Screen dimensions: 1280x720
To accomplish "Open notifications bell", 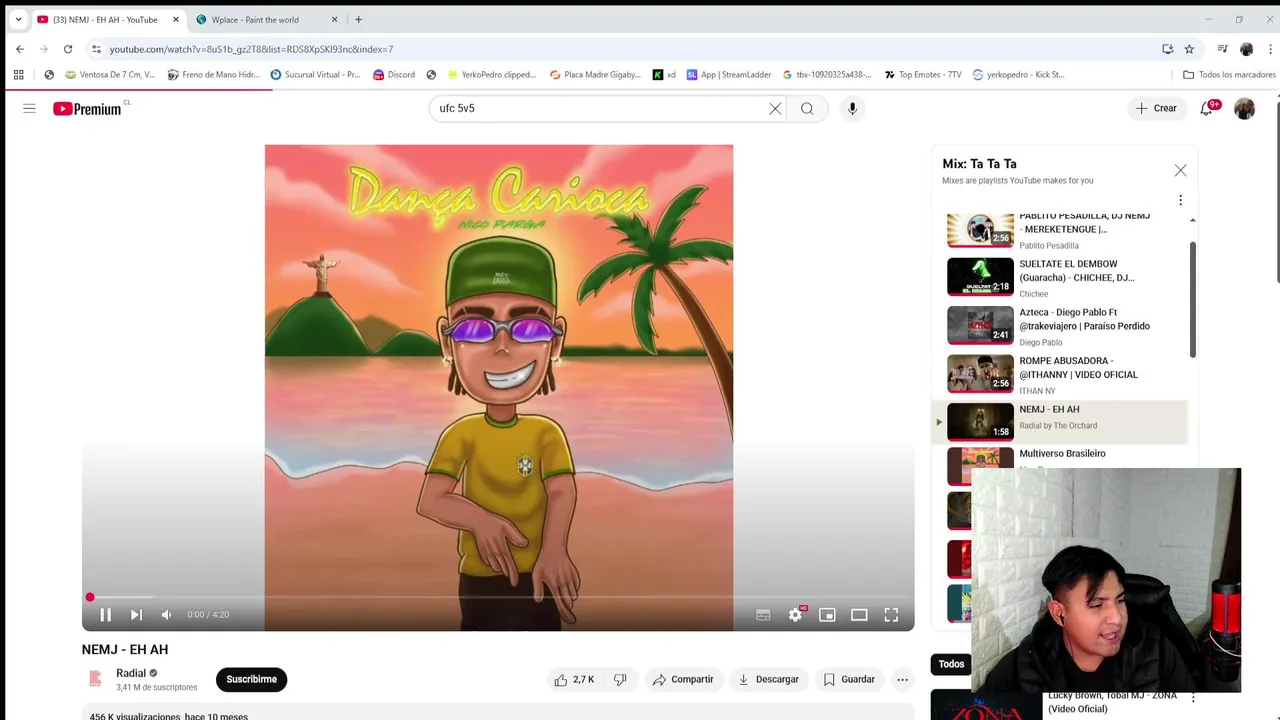I will click(1207, 108).
